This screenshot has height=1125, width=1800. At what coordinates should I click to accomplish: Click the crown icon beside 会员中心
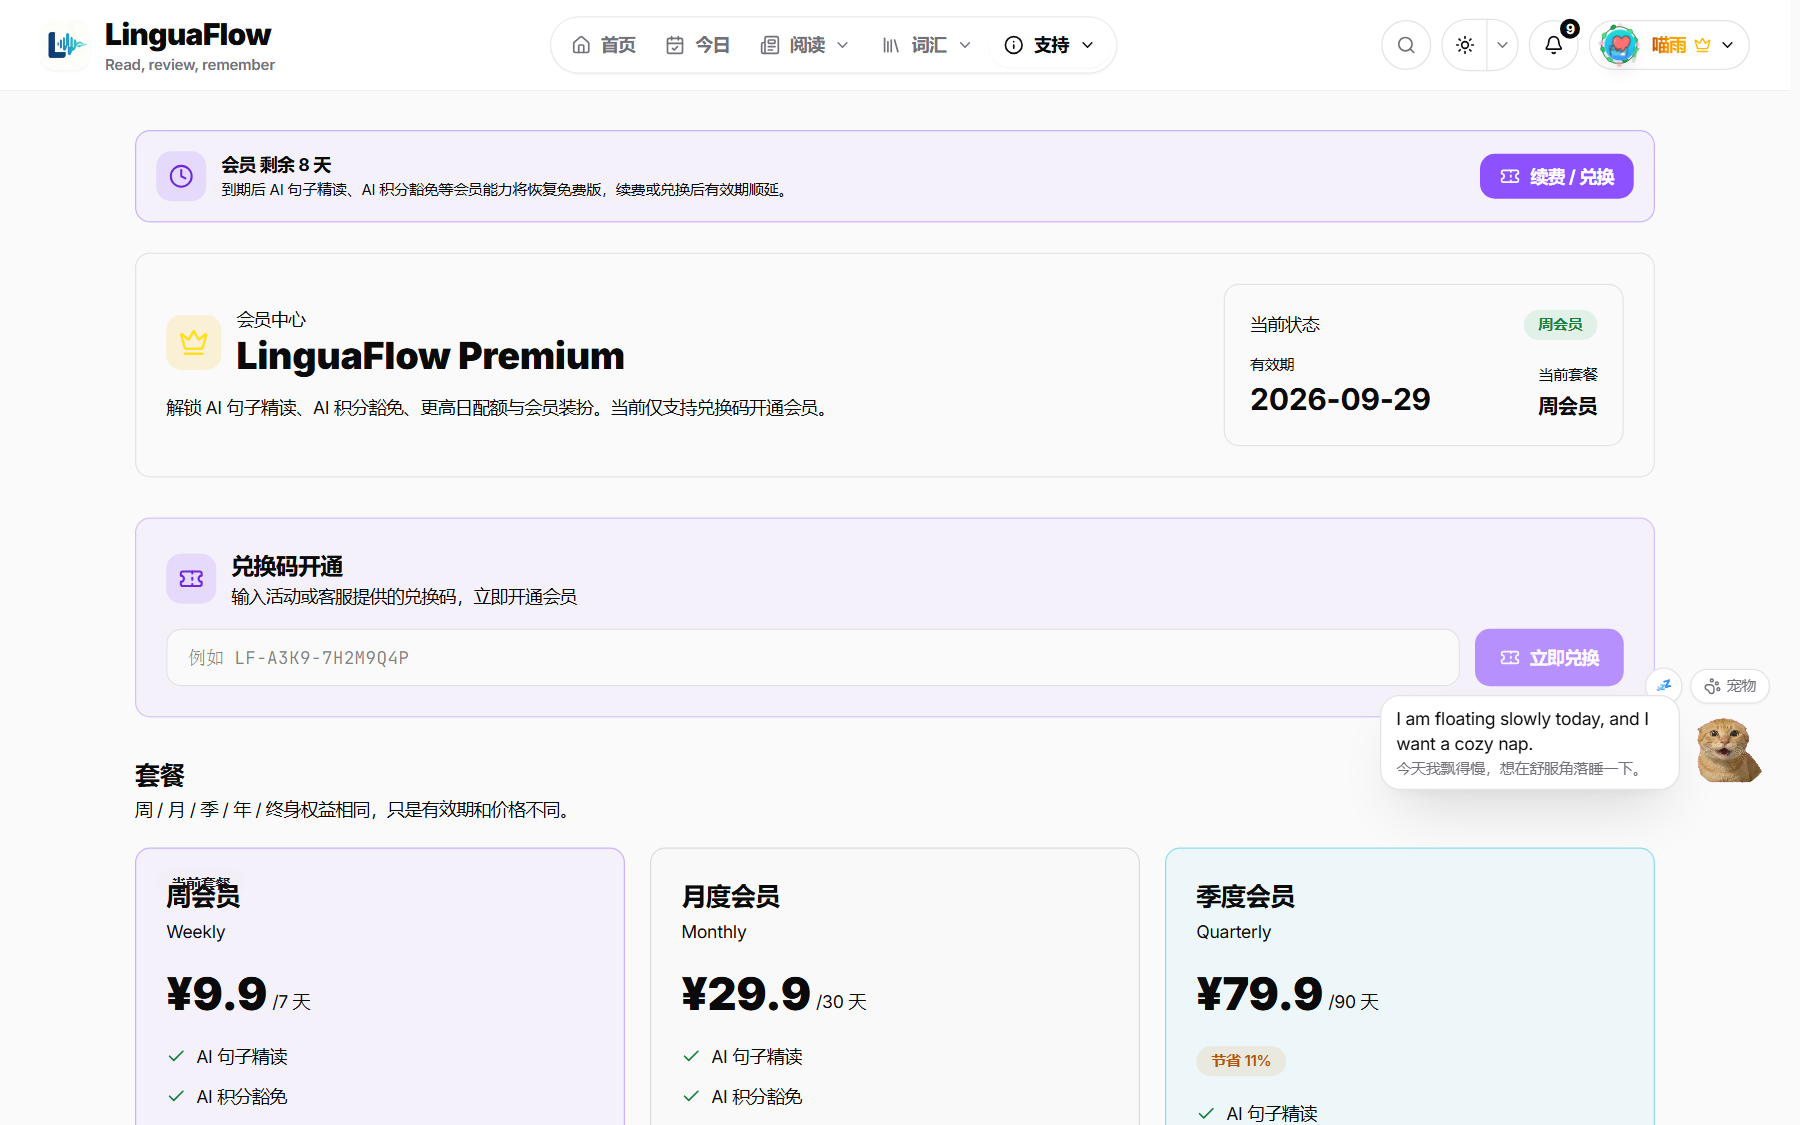193,342
